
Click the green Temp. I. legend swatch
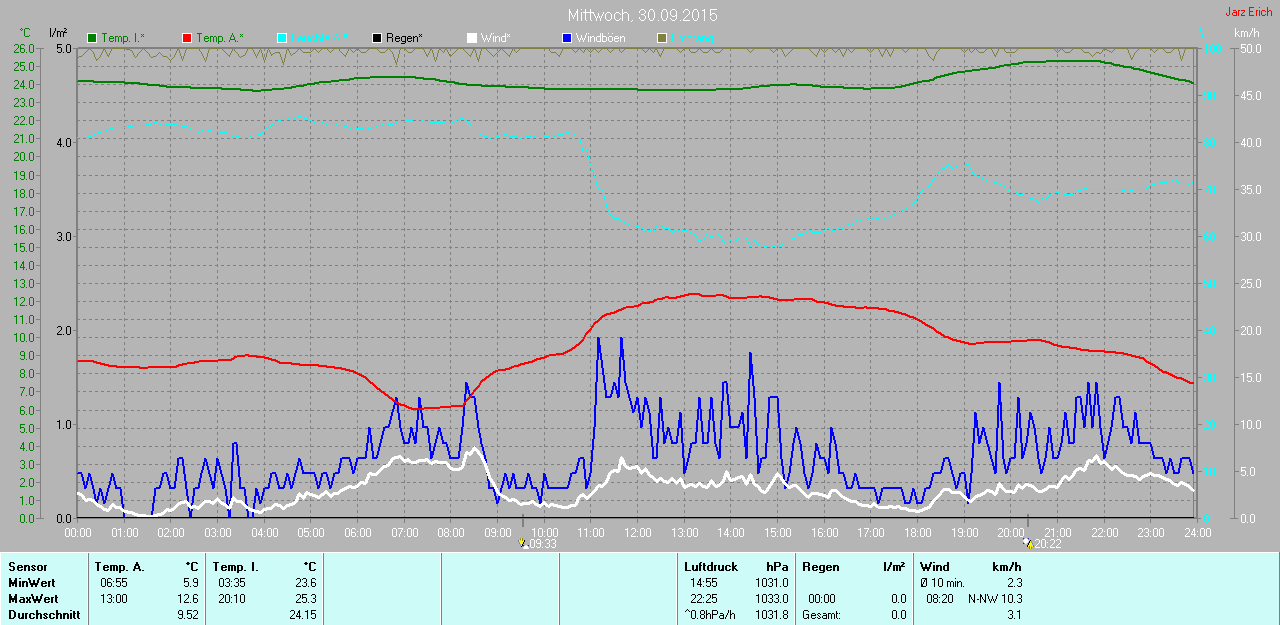93,38
